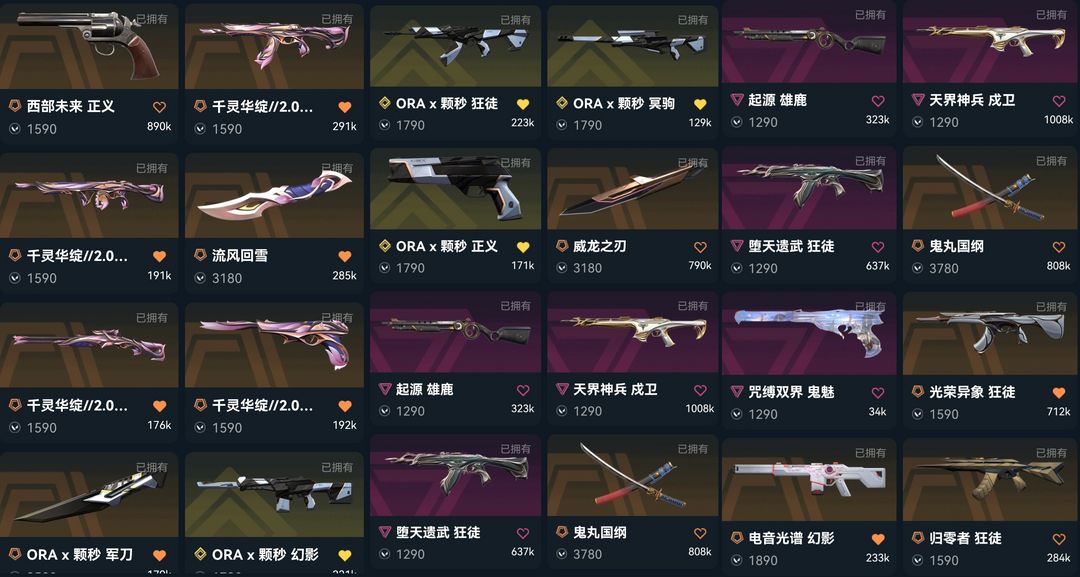Select the 威龙之刃 blade preview image
The height and width of the screenshot is (577, 1080).
coord(632,189)
